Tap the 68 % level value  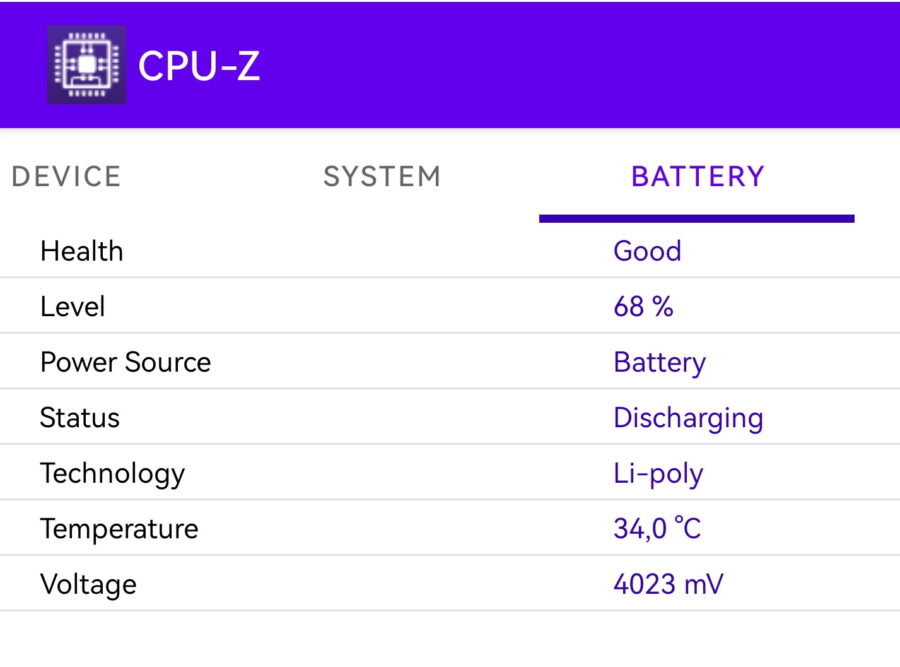[643, 307]
